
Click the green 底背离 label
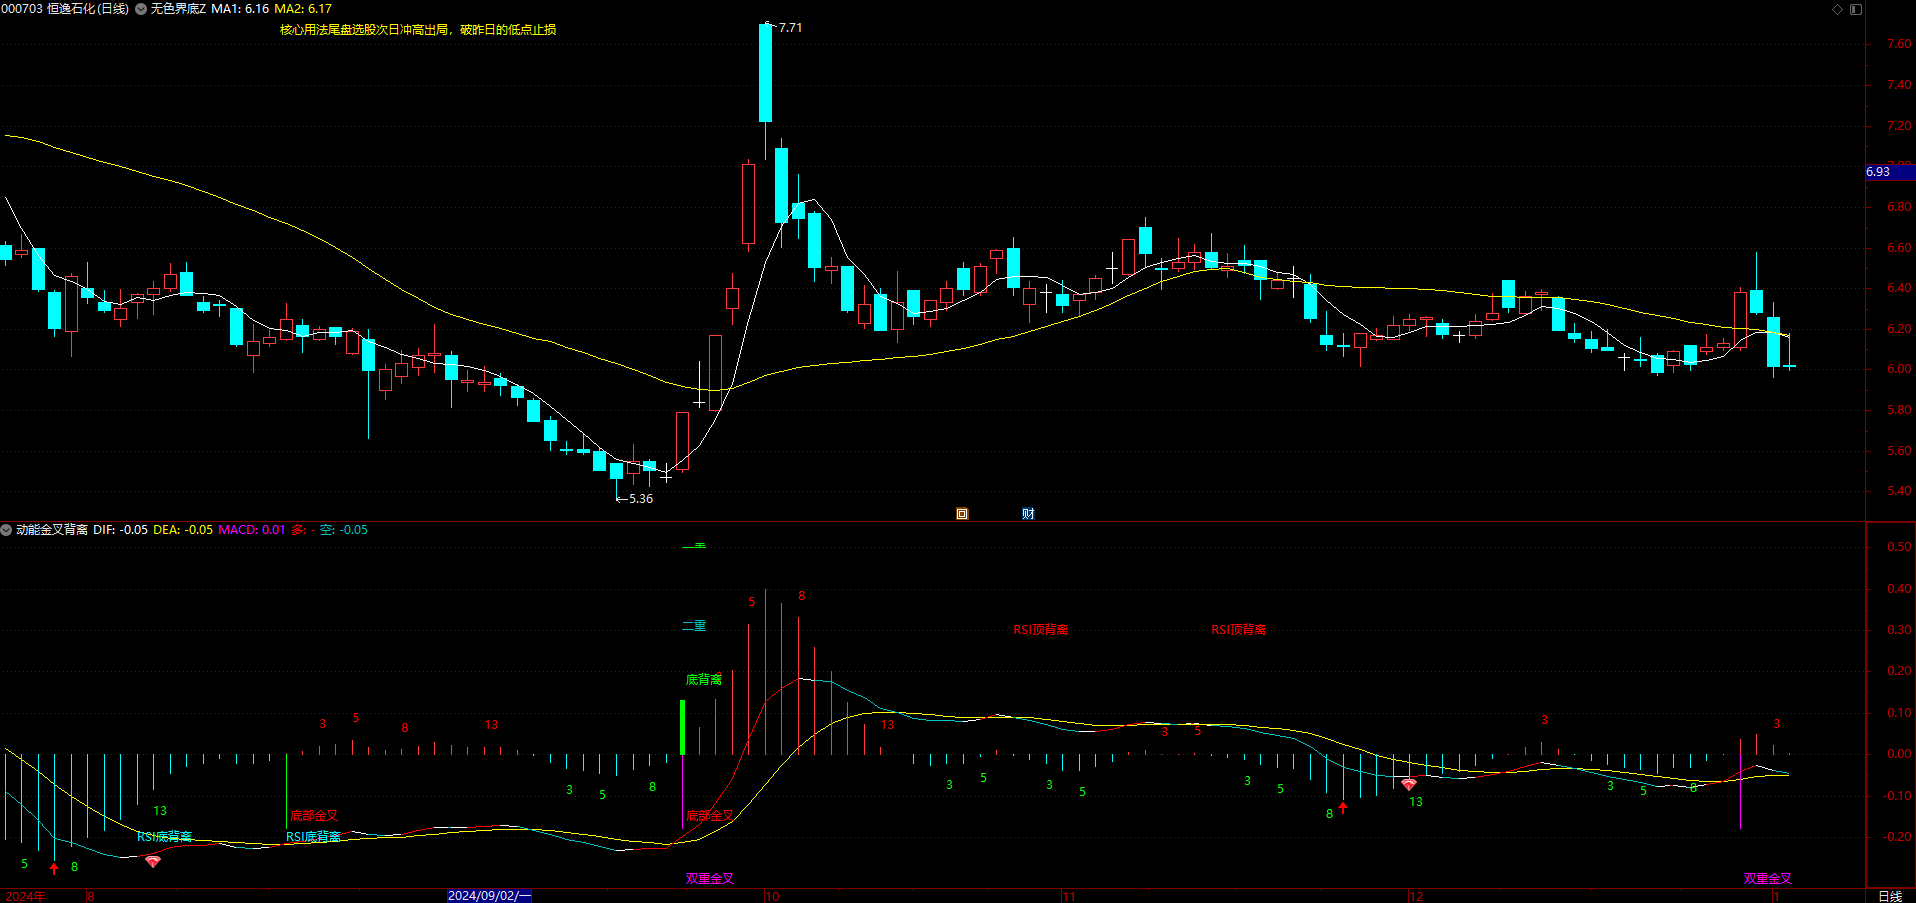coord(704,680)
